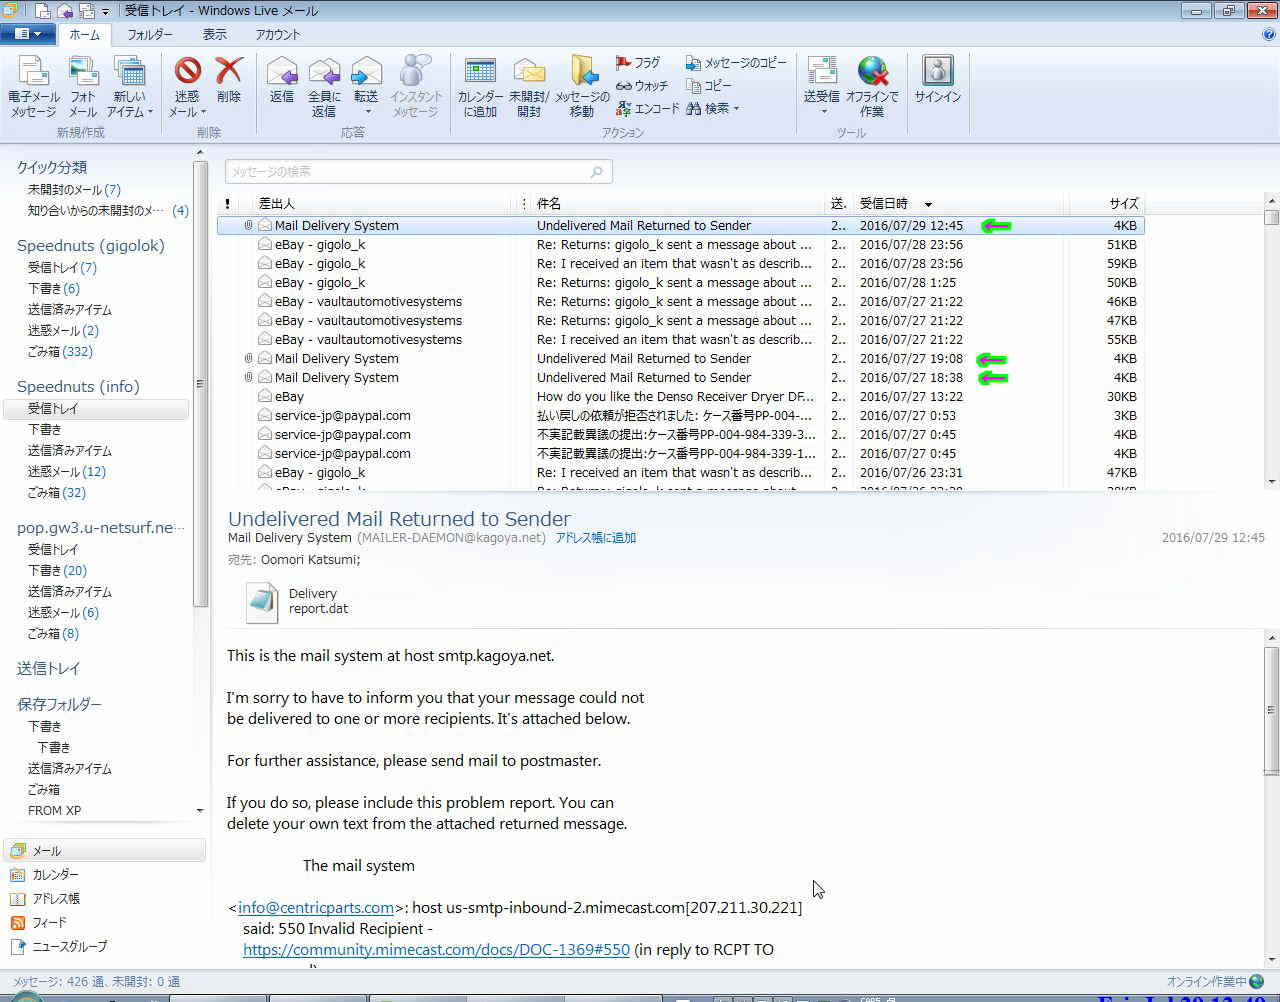
Task: Toggle the Flag (フラグ) button in ribbon
Action: click(638, 63)
